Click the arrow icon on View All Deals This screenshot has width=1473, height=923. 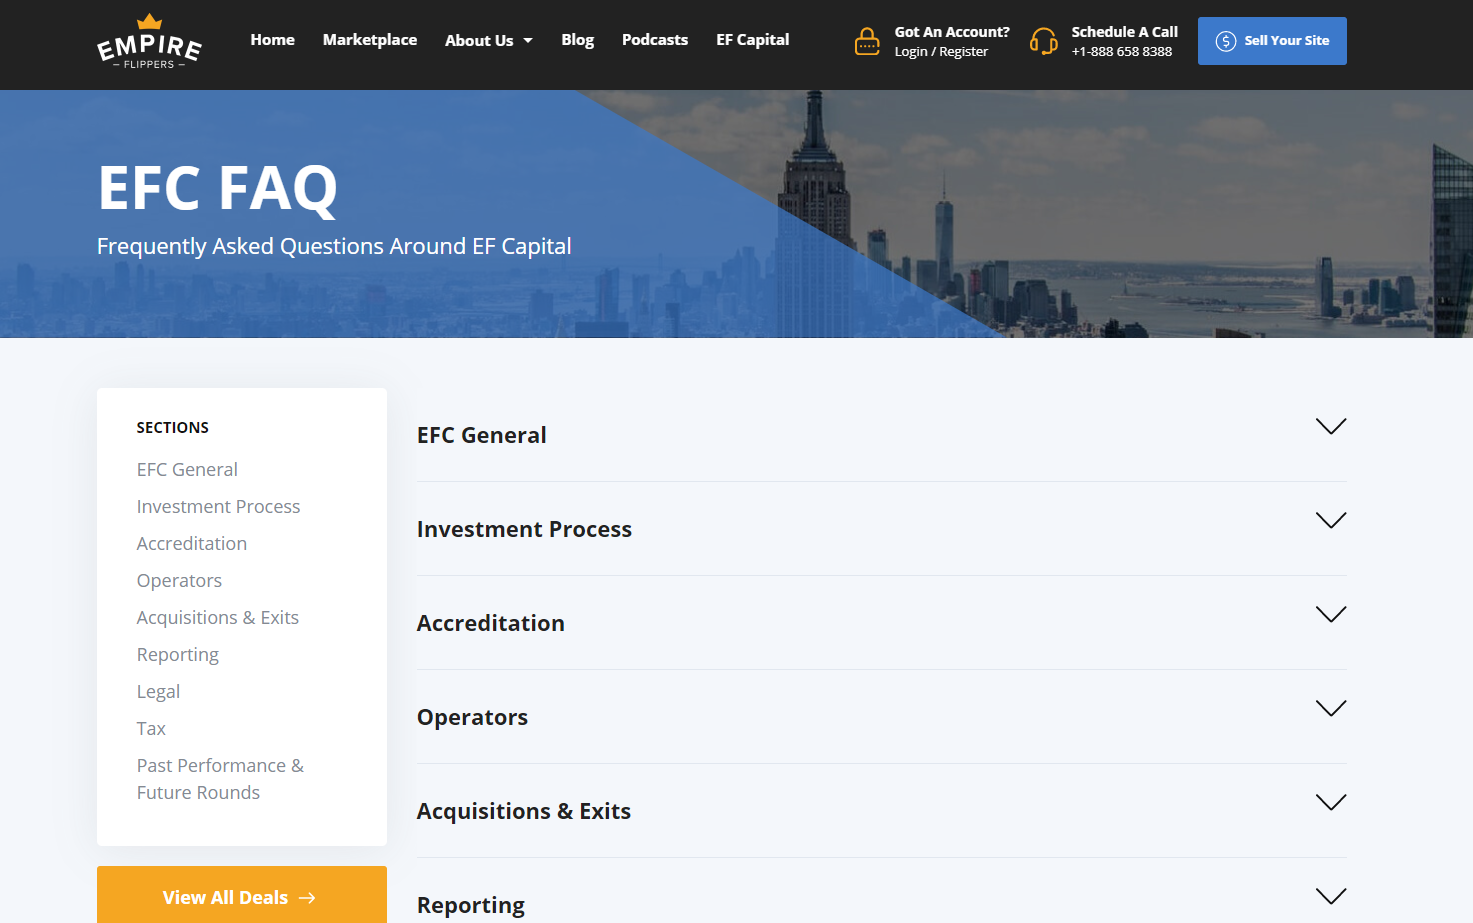coord(307,898)
